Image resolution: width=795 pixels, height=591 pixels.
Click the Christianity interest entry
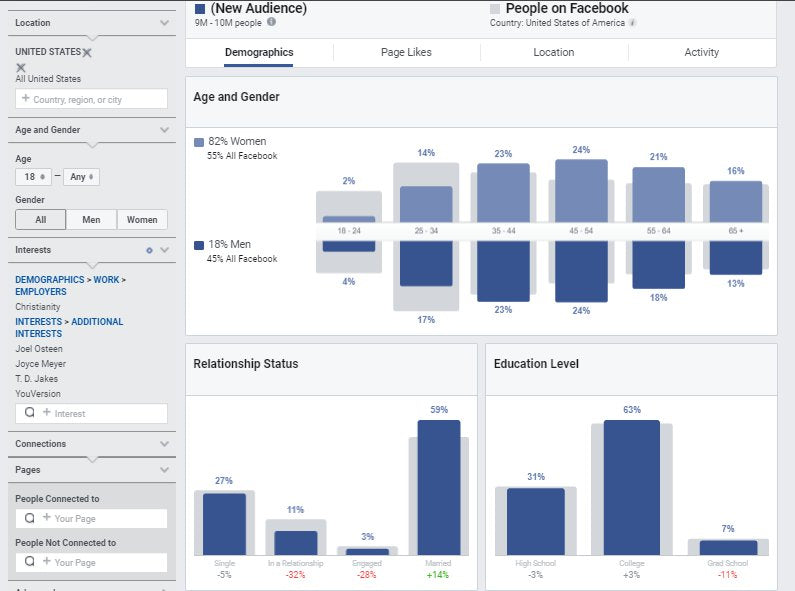38,307
